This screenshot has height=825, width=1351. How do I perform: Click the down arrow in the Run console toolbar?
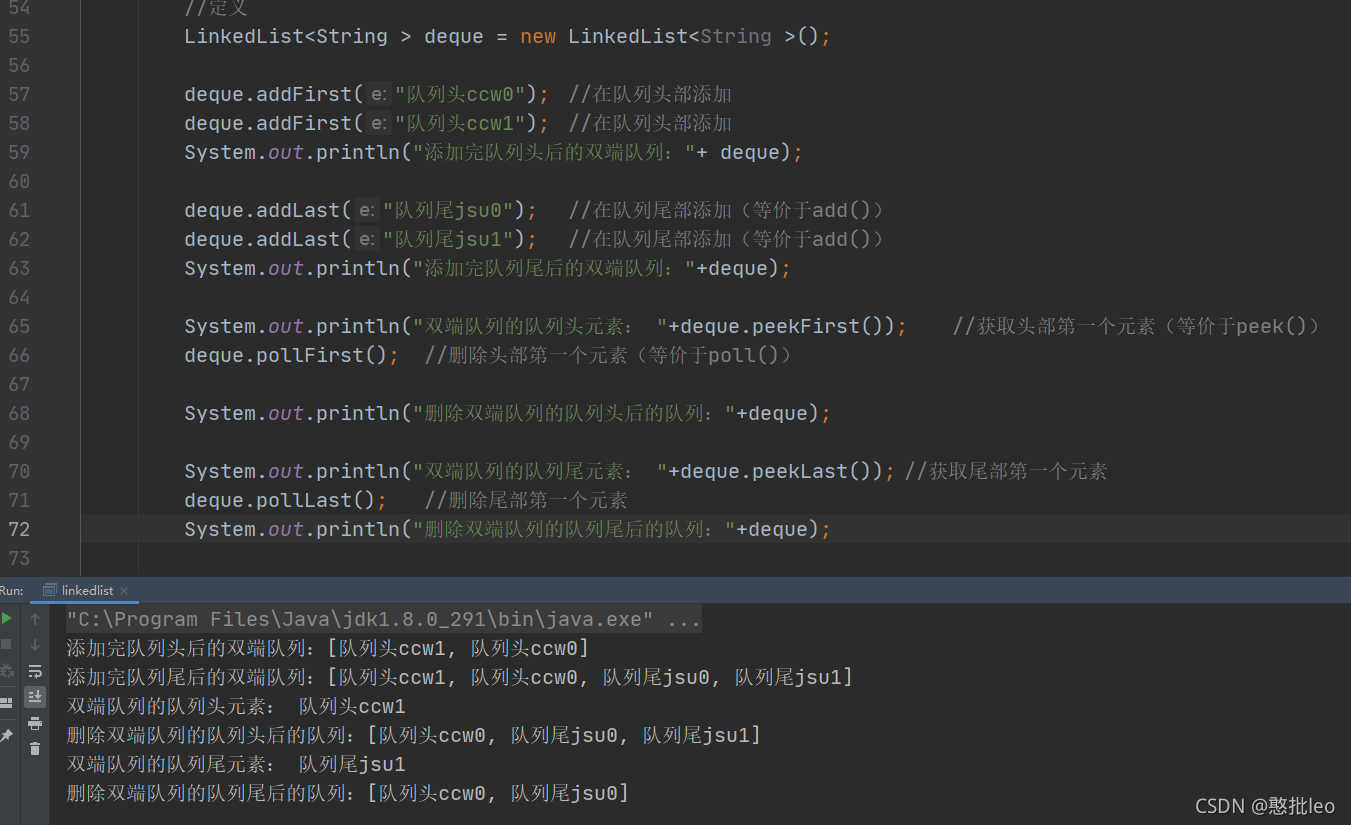point(35,645)
